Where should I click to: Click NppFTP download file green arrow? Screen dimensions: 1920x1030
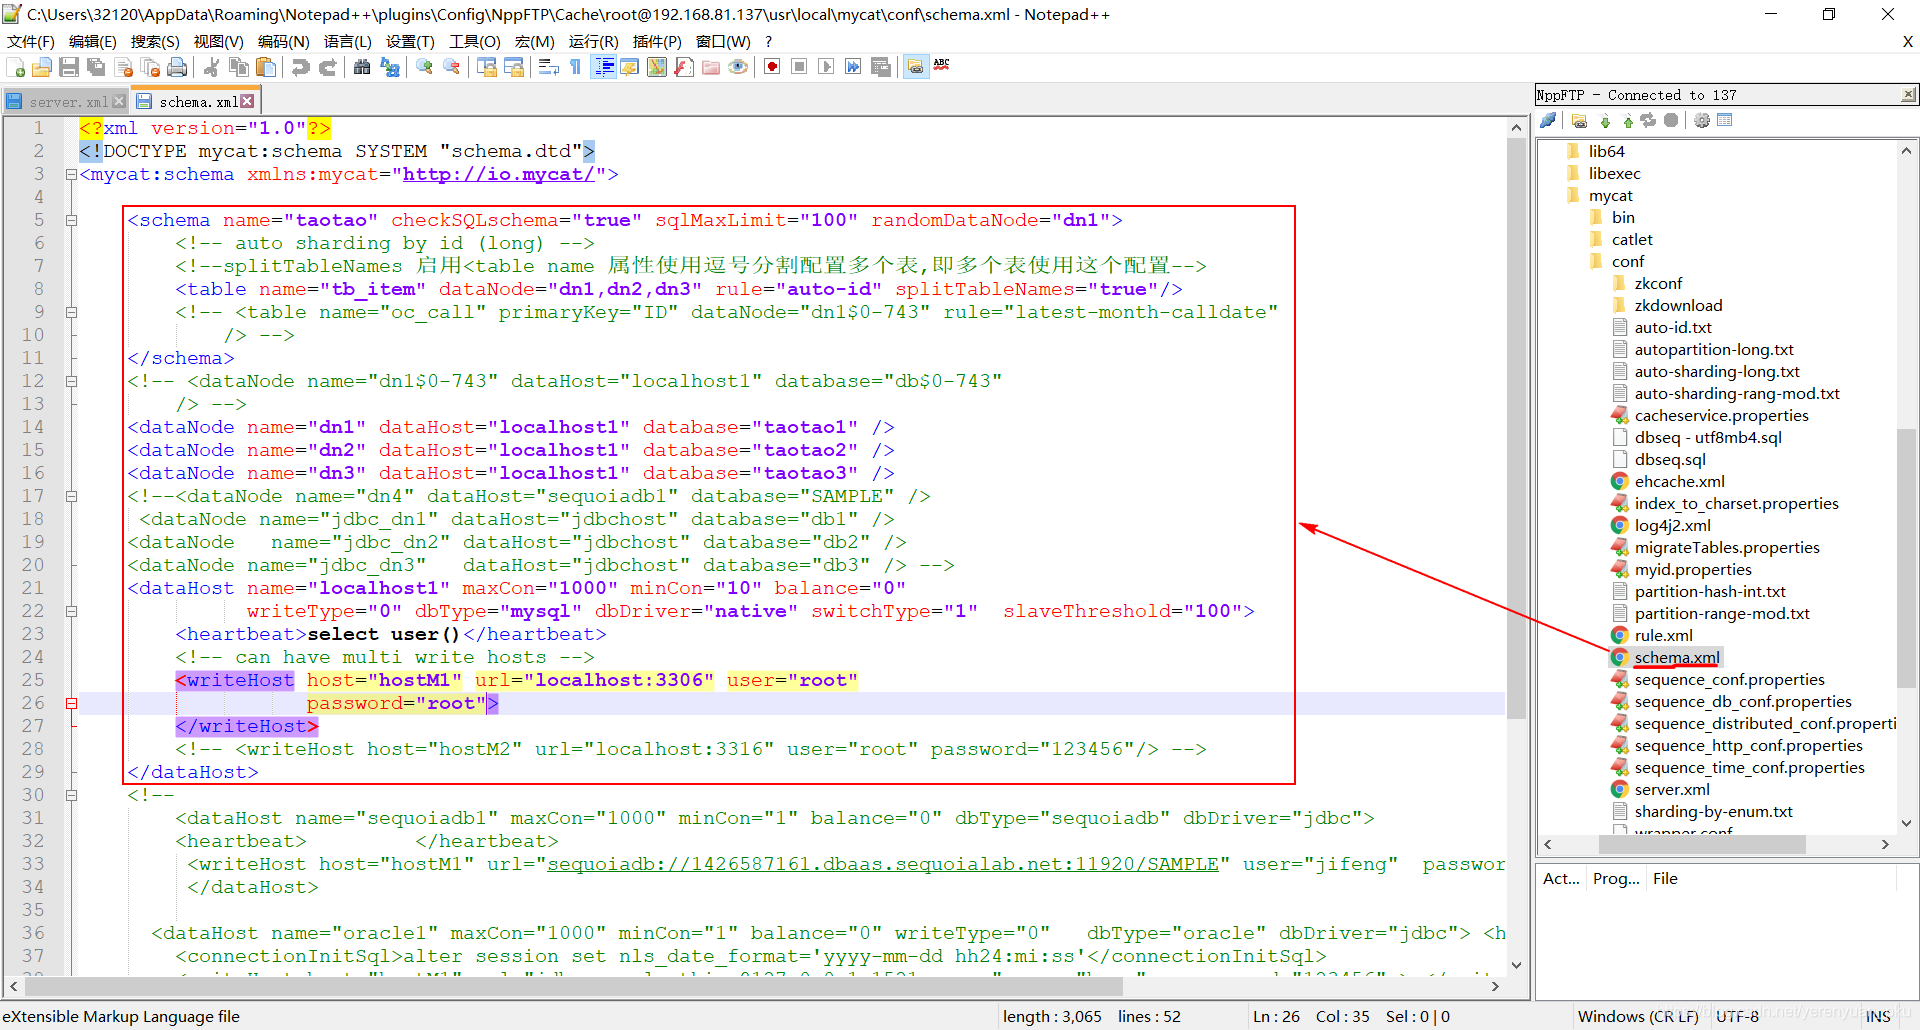click(1605, 121)
